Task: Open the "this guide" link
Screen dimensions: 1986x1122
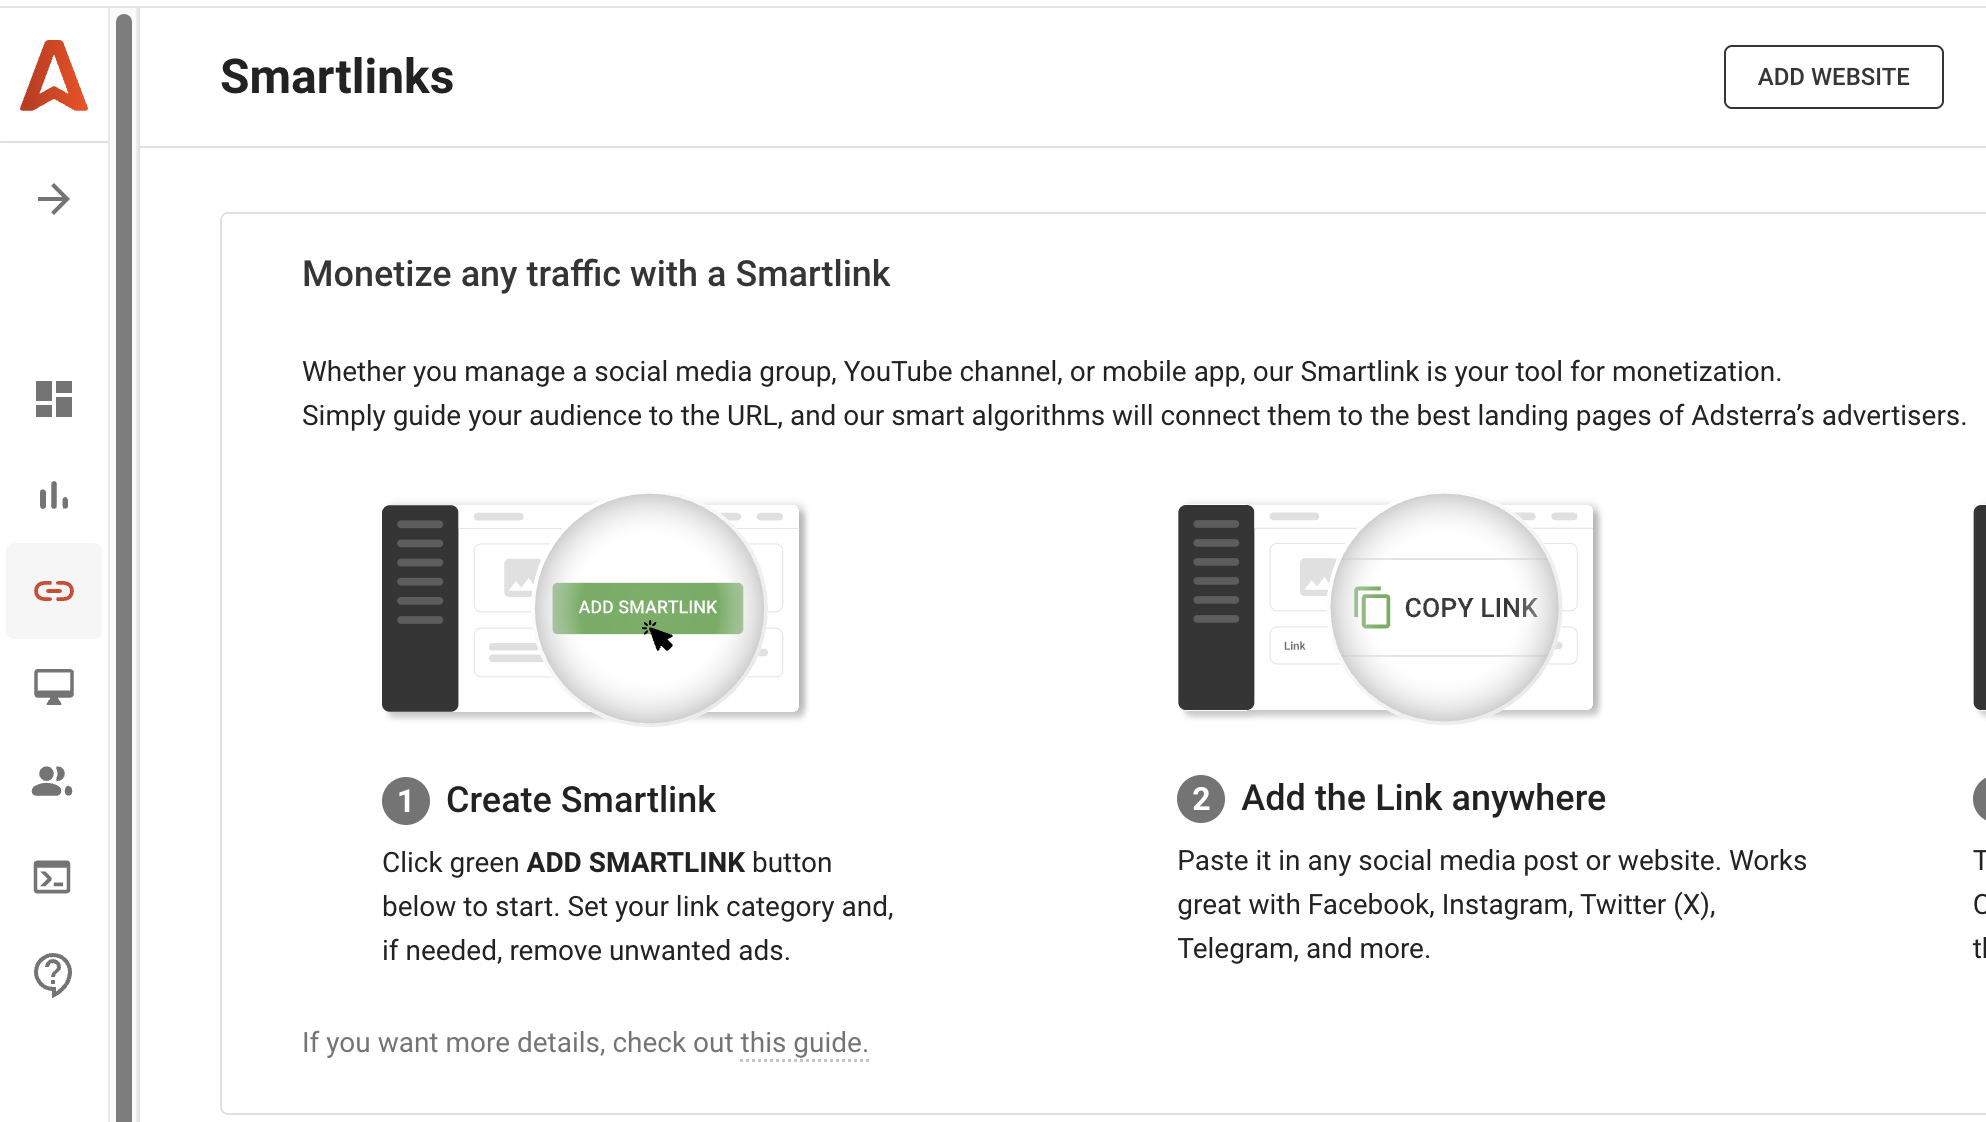Action: 802,1043
